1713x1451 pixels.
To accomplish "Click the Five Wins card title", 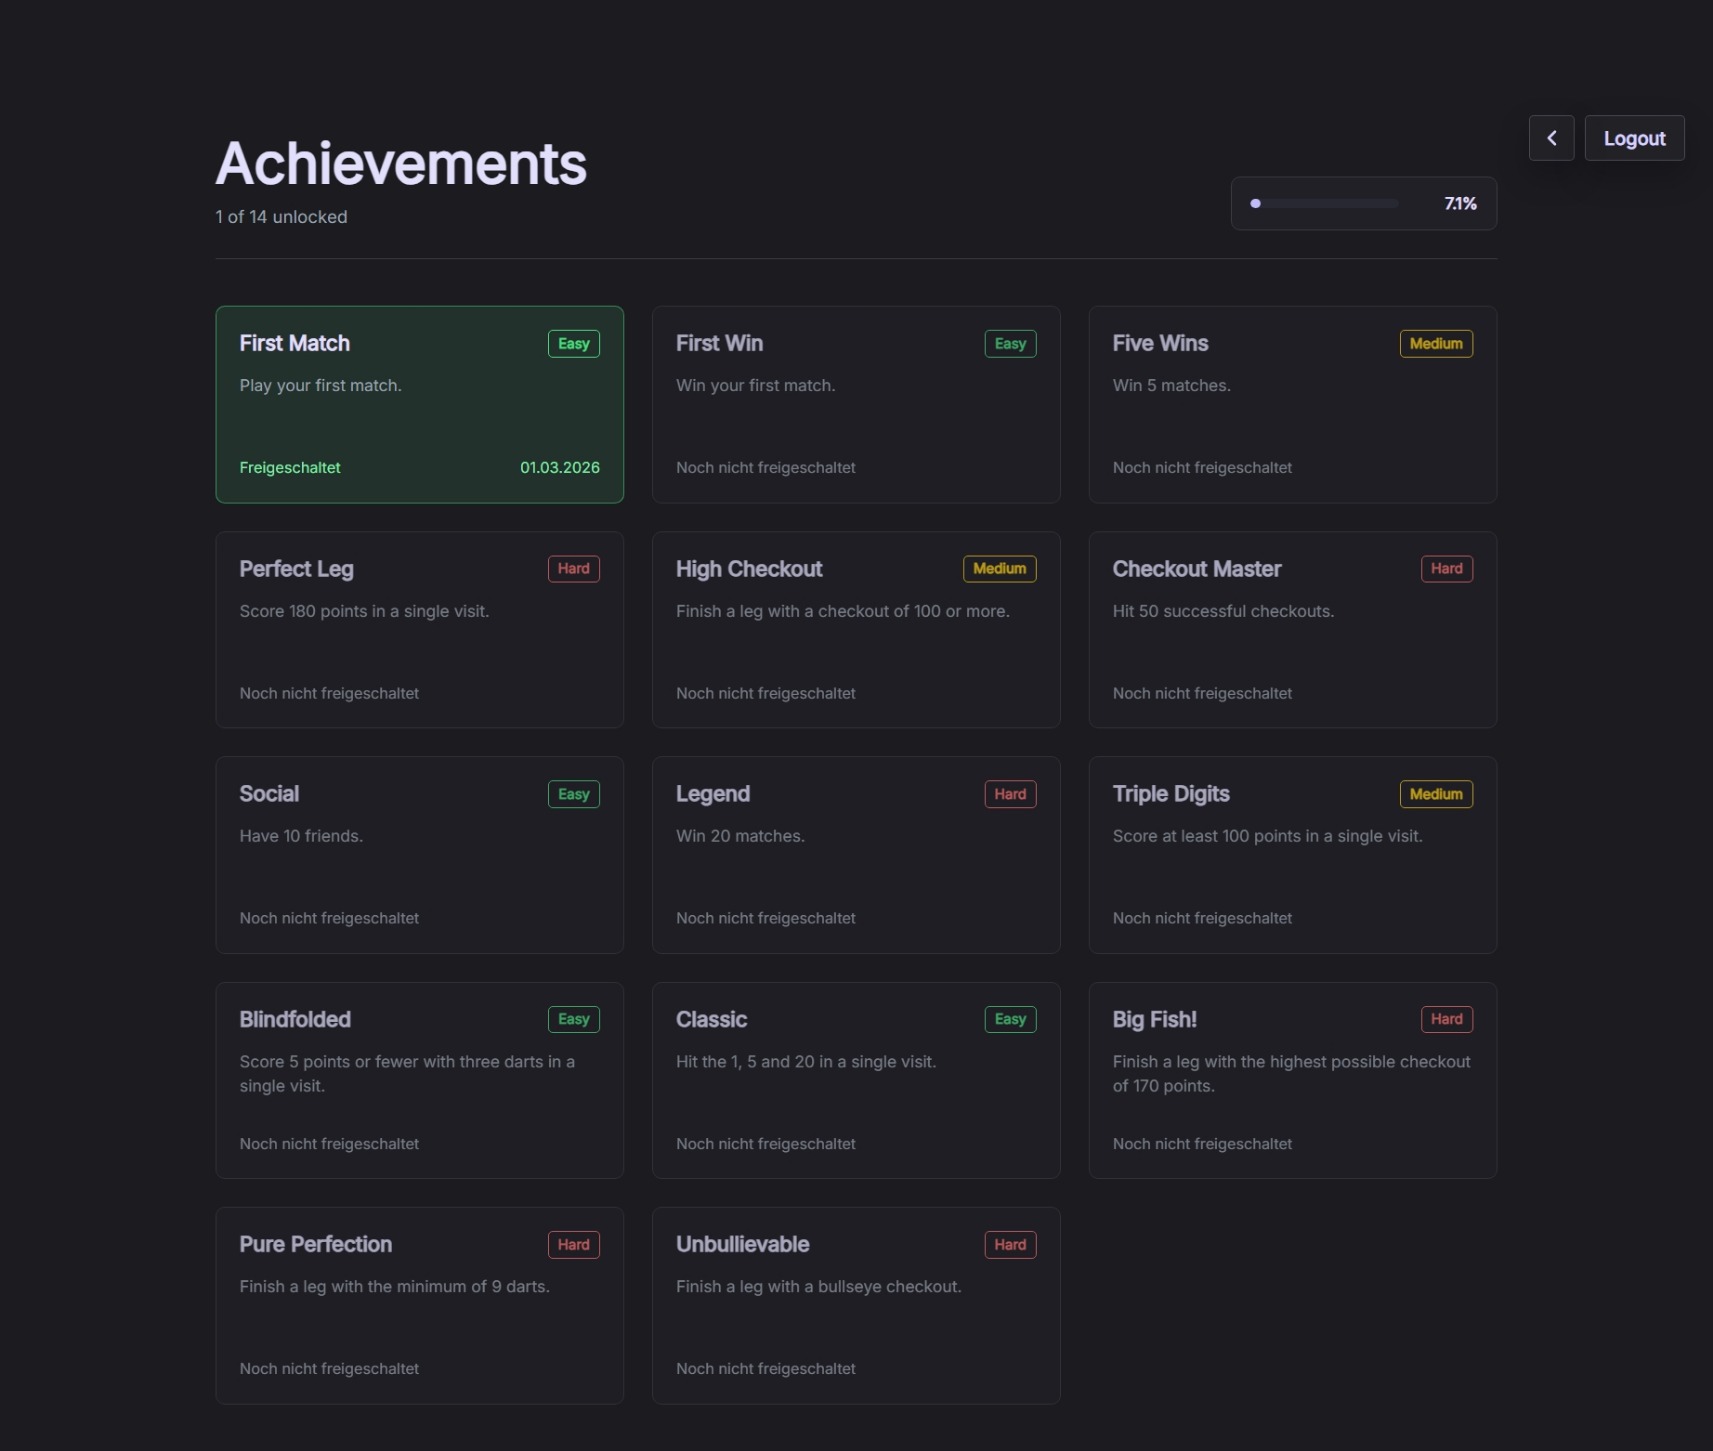I will tap(1160, 343).
